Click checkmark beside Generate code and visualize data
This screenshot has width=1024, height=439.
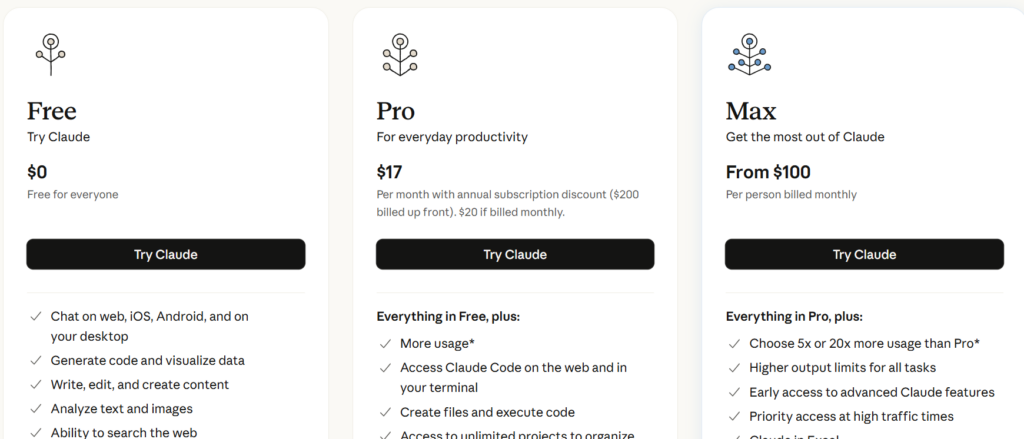(36, 360)
